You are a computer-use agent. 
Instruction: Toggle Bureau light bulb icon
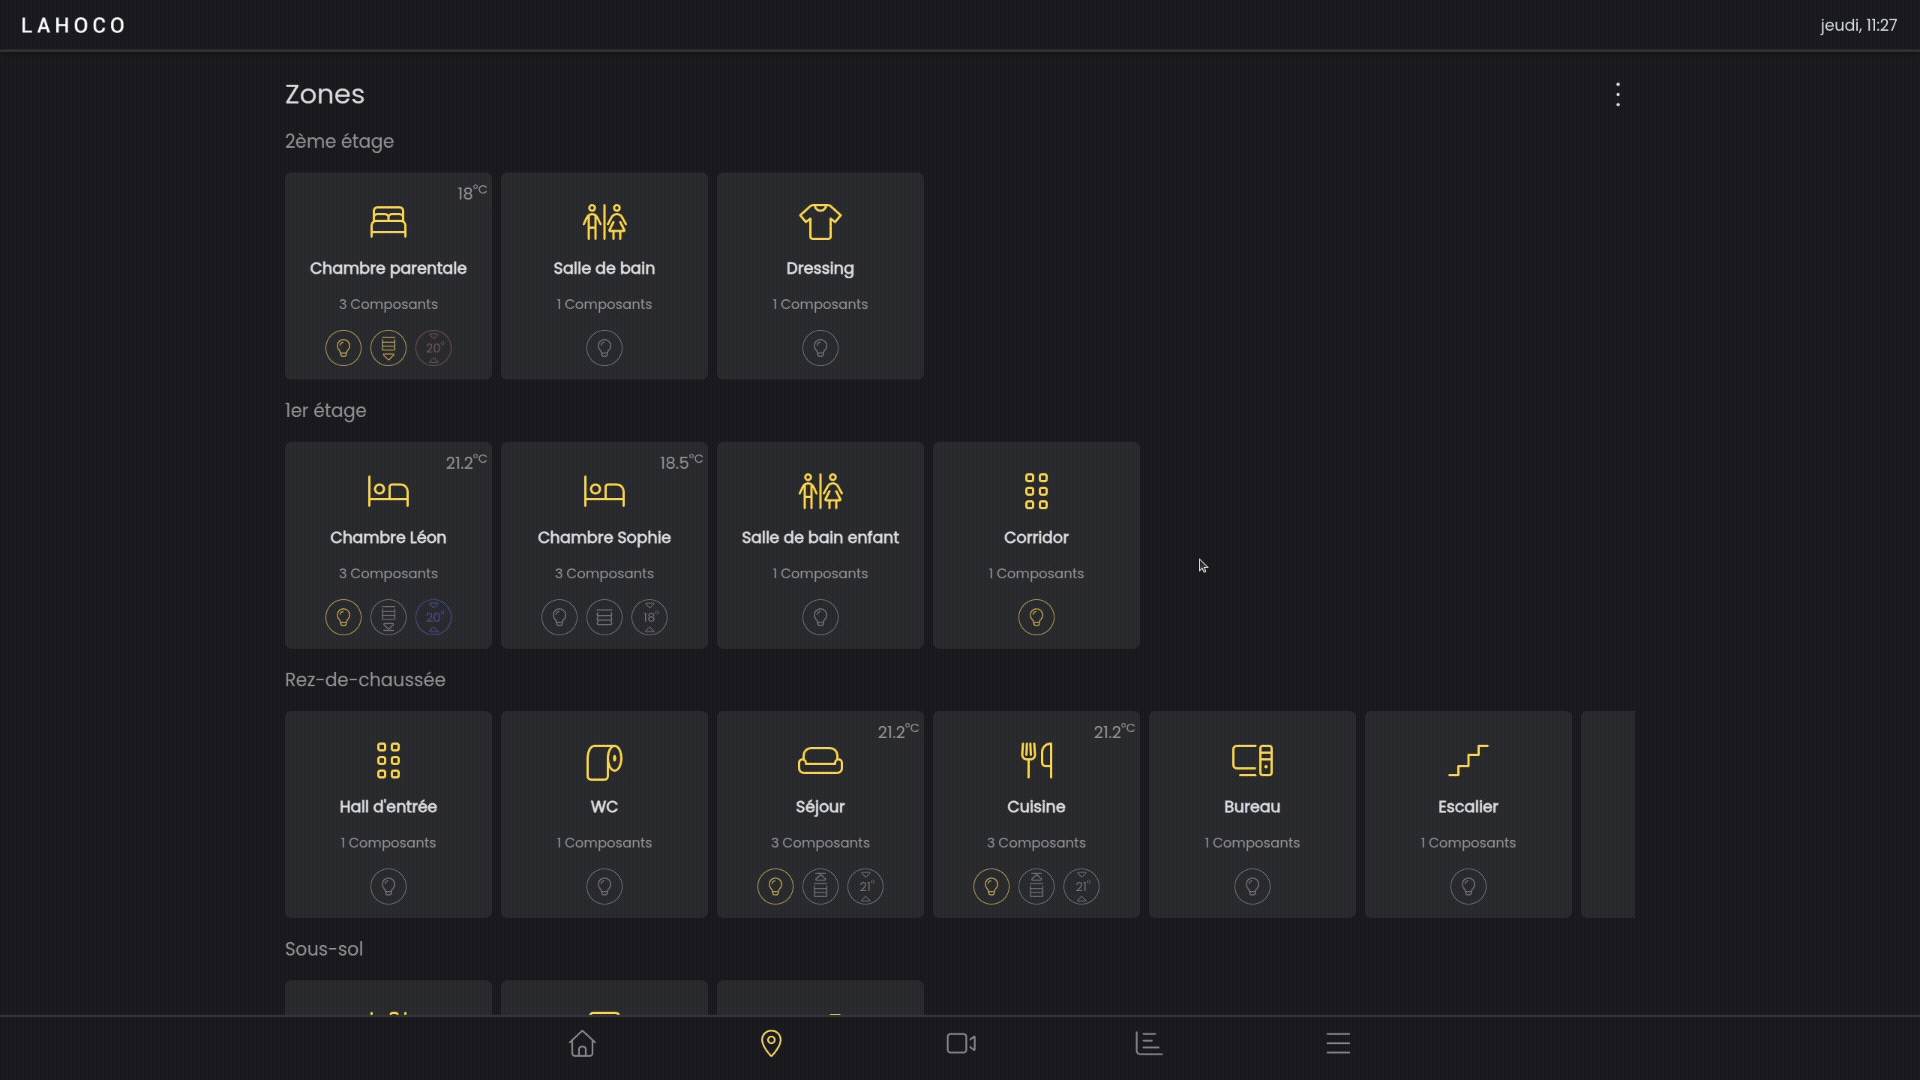(1252, 886)
